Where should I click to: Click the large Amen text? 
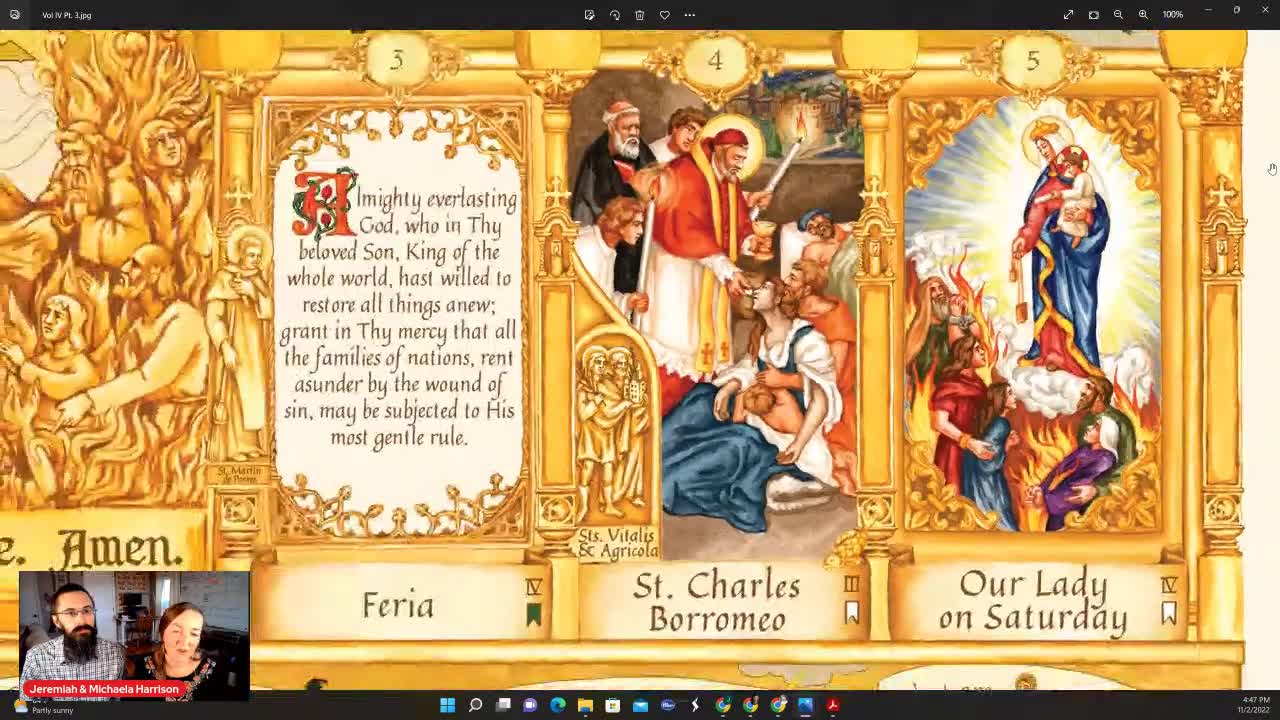(x=120, y=548)
